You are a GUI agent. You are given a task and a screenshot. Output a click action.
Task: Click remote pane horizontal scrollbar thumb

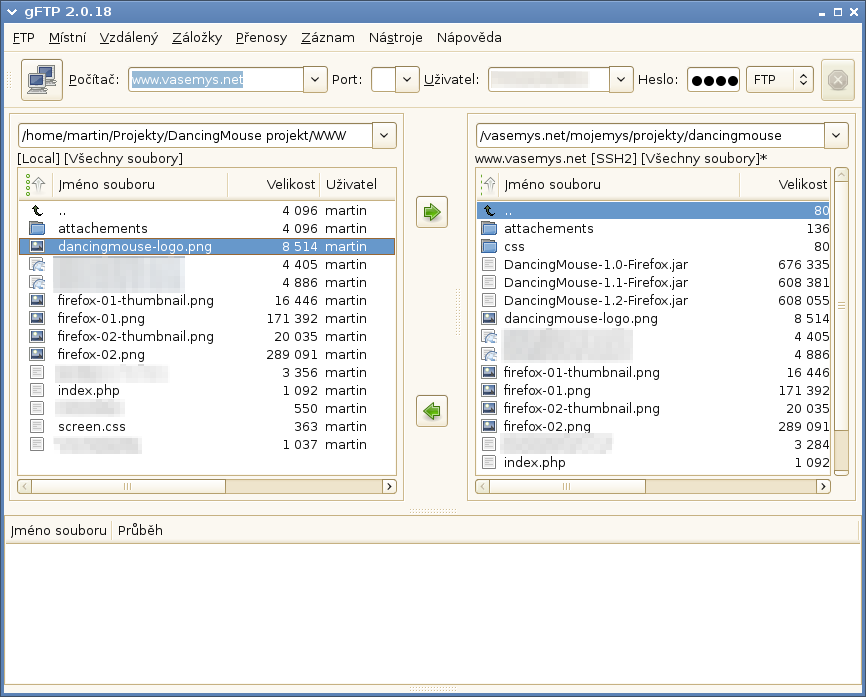567,487
